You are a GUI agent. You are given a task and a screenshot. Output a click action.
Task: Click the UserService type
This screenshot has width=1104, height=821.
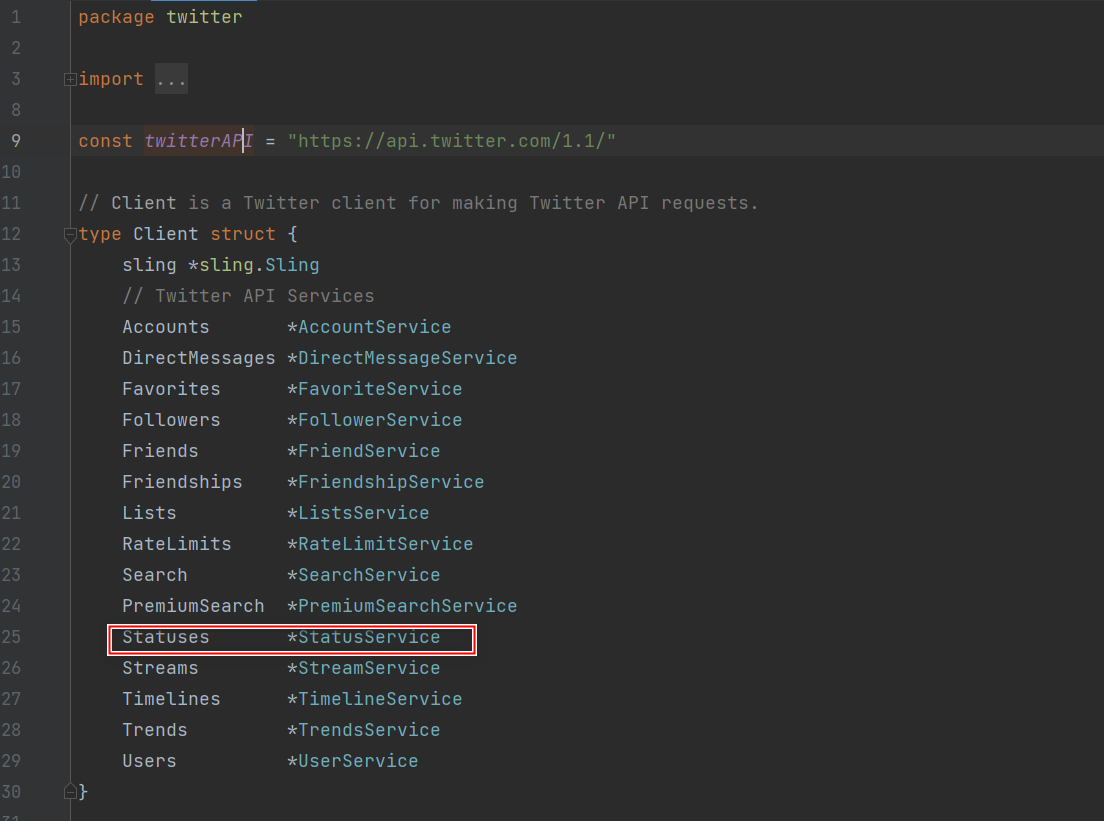[358, 760]
